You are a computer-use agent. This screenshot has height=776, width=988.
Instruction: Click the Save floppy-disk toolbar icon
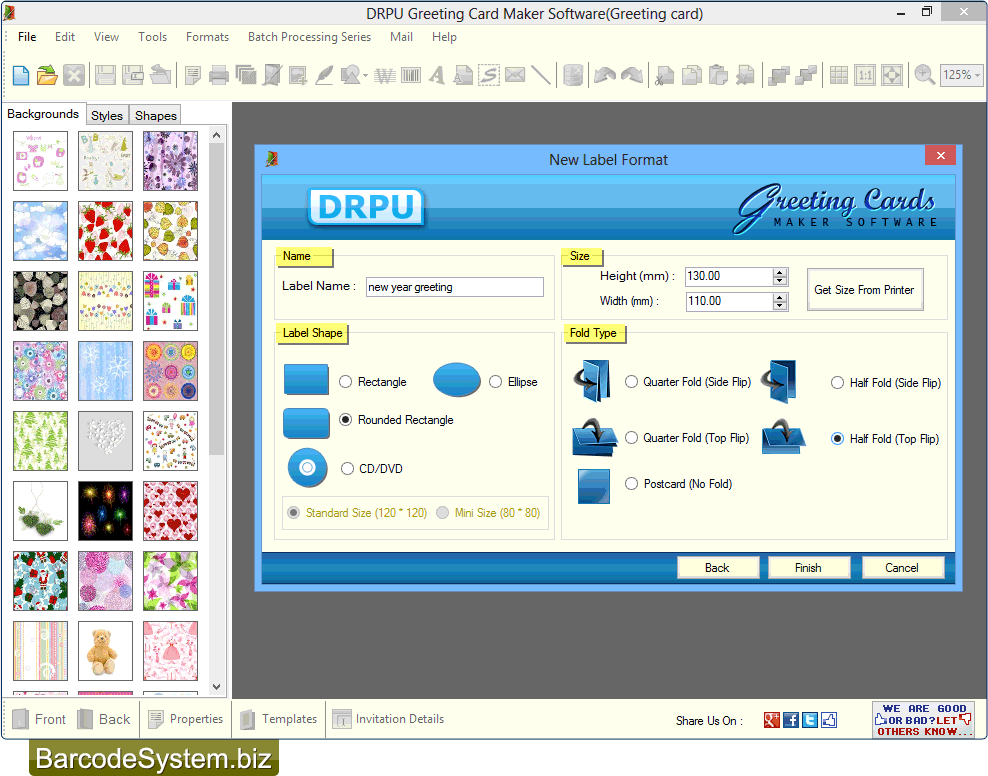105,76
